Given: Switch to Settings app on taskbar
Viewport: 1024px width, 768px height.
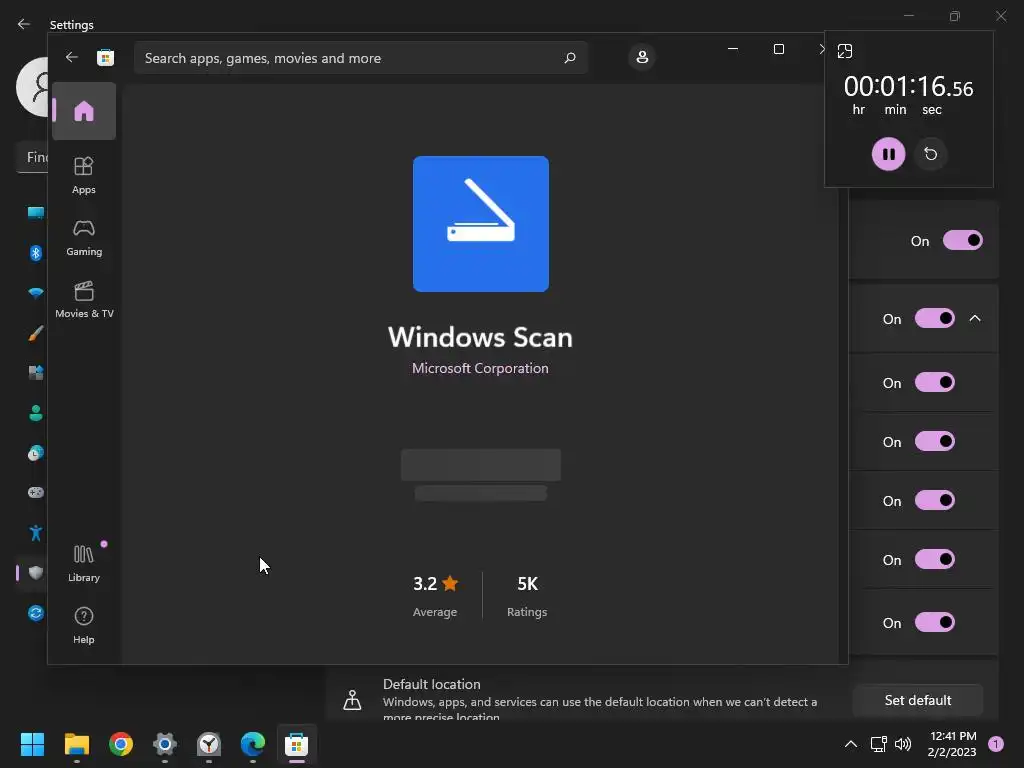Looking at the screenshot, I should coord(165,744).
